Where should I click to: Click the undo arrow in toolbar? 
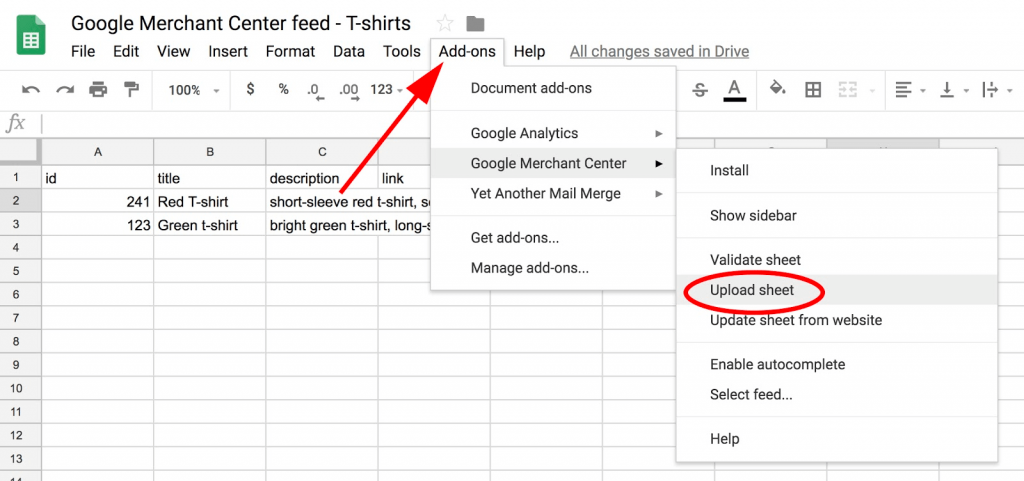click(x=31, y=90)
